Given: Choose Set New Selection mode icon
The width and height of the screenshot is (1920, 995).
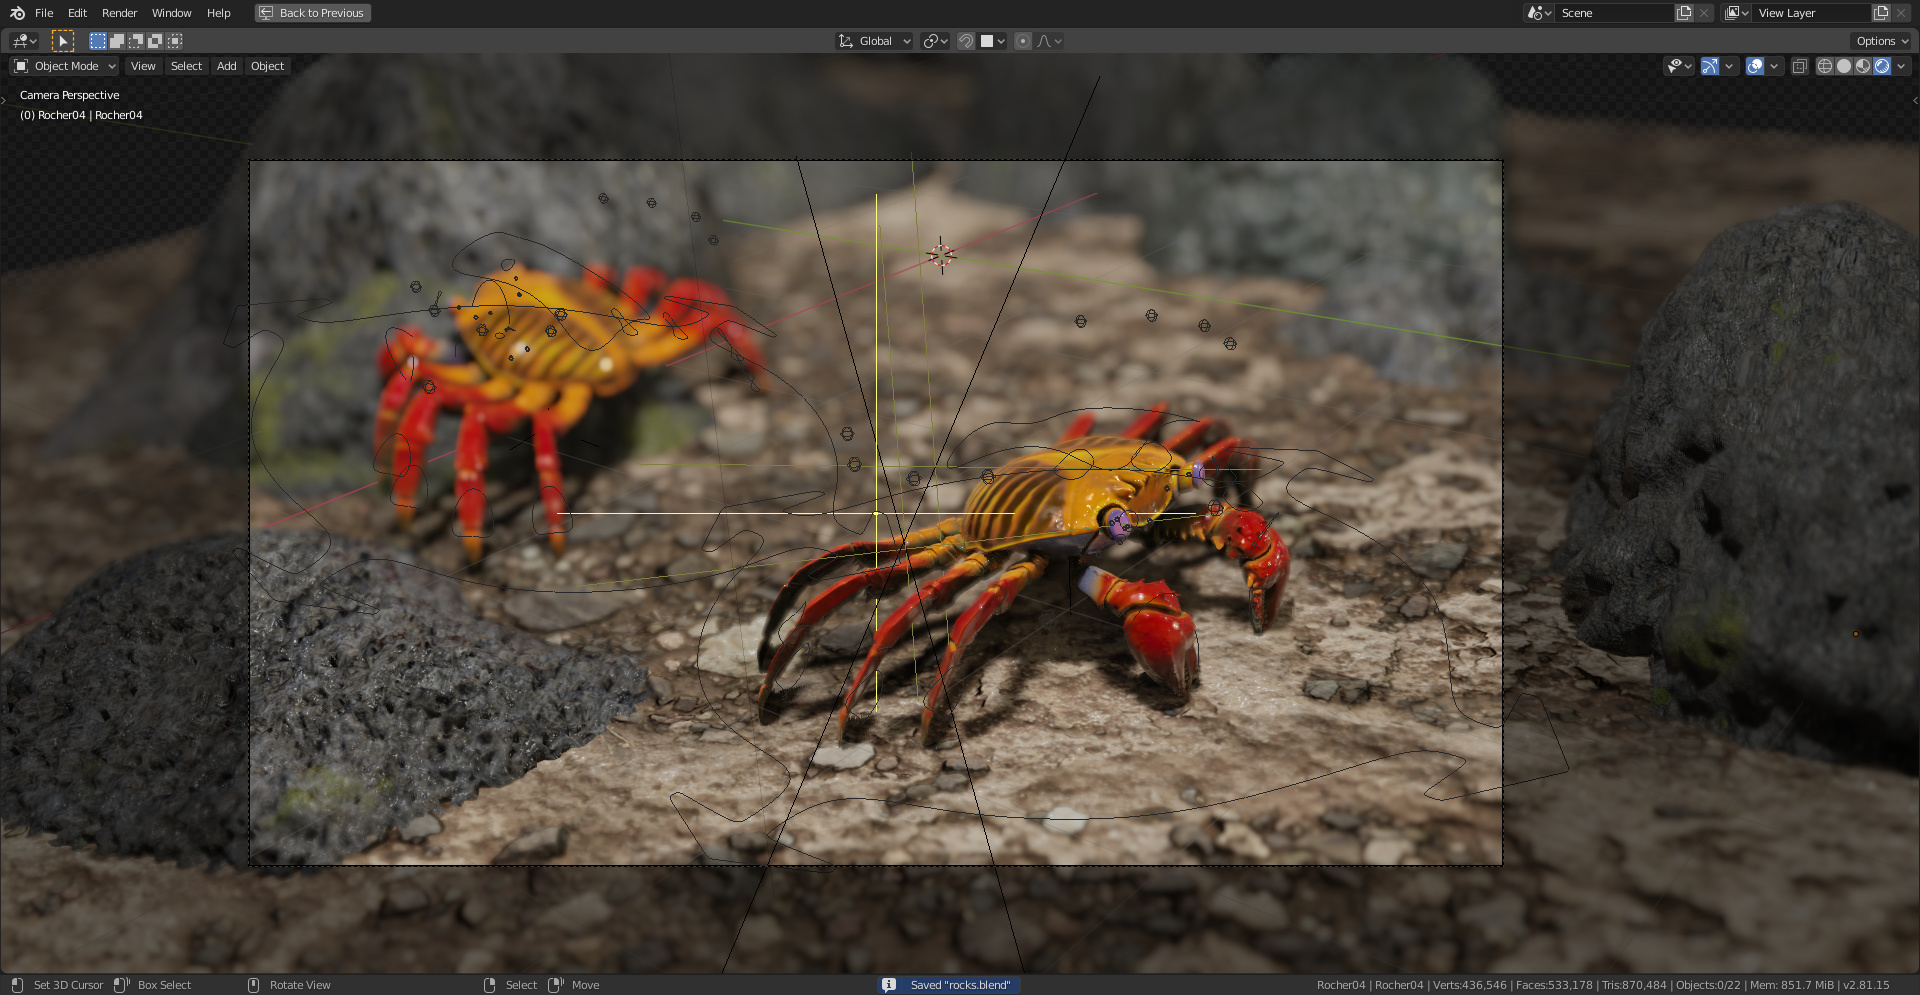Looking at the screenshot, I should click(x=97, y=41).
